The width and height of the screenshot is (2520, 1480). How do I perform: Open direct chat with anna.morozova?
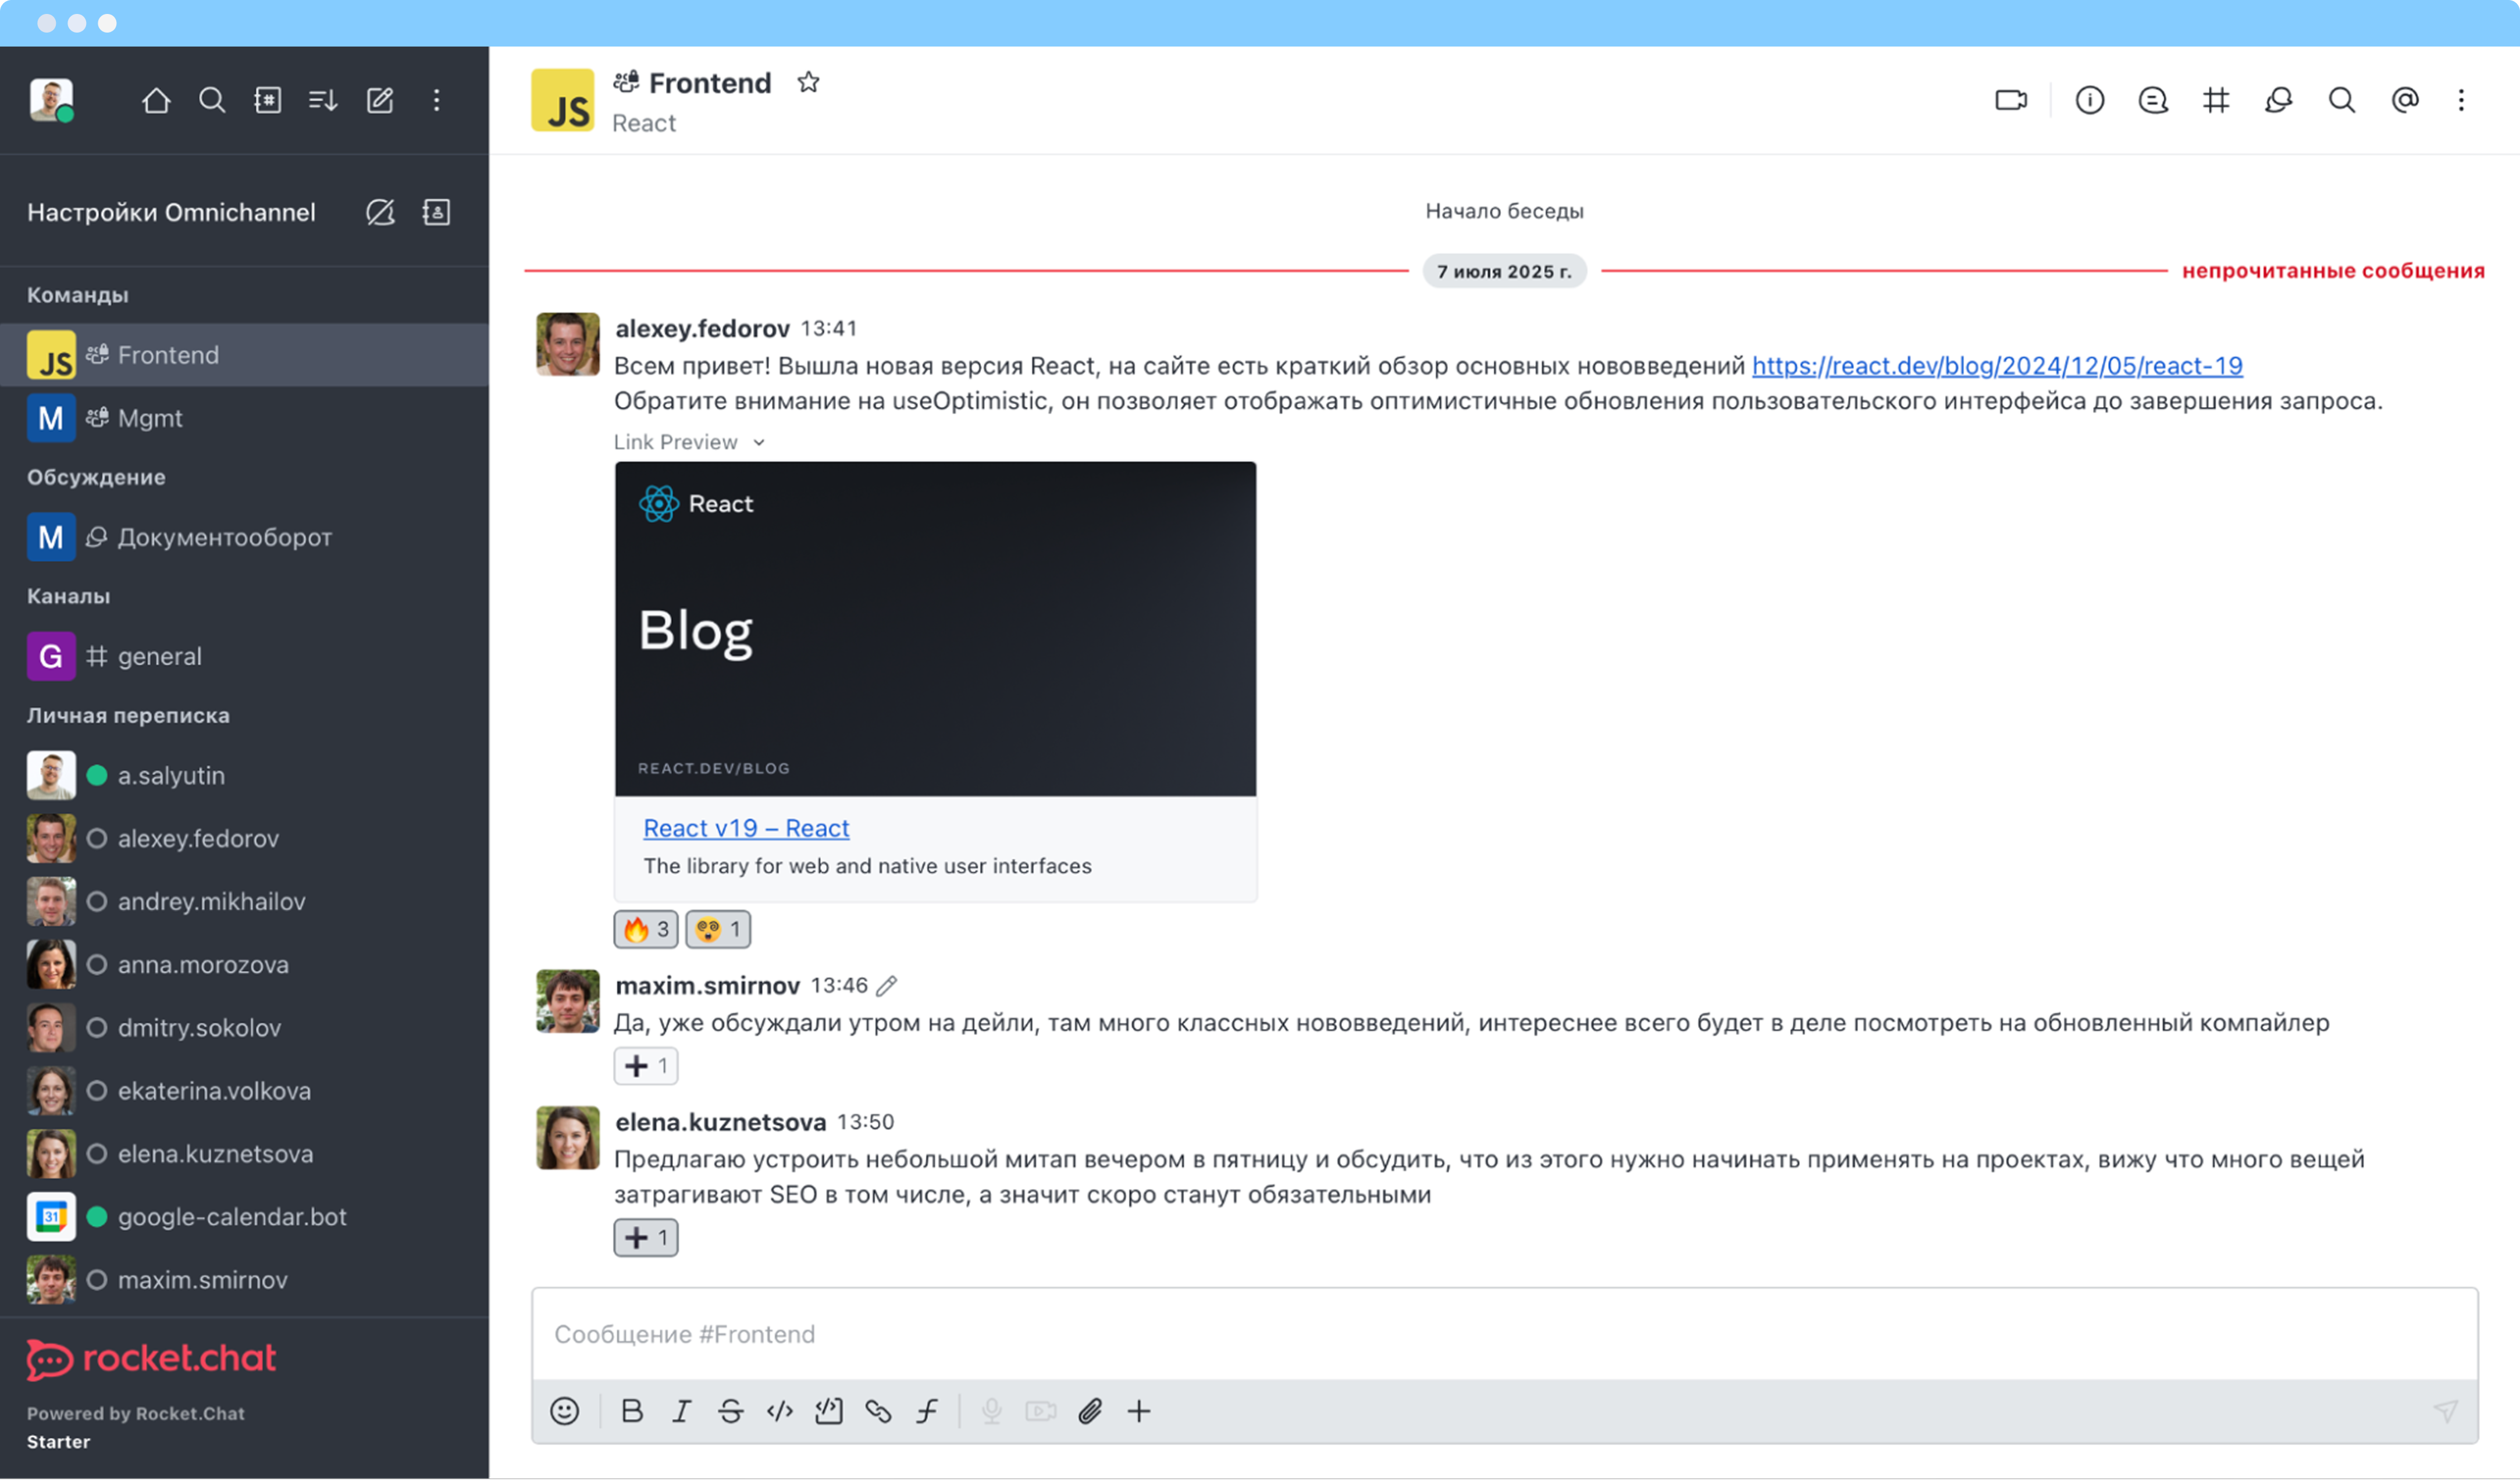pos(244,965)
